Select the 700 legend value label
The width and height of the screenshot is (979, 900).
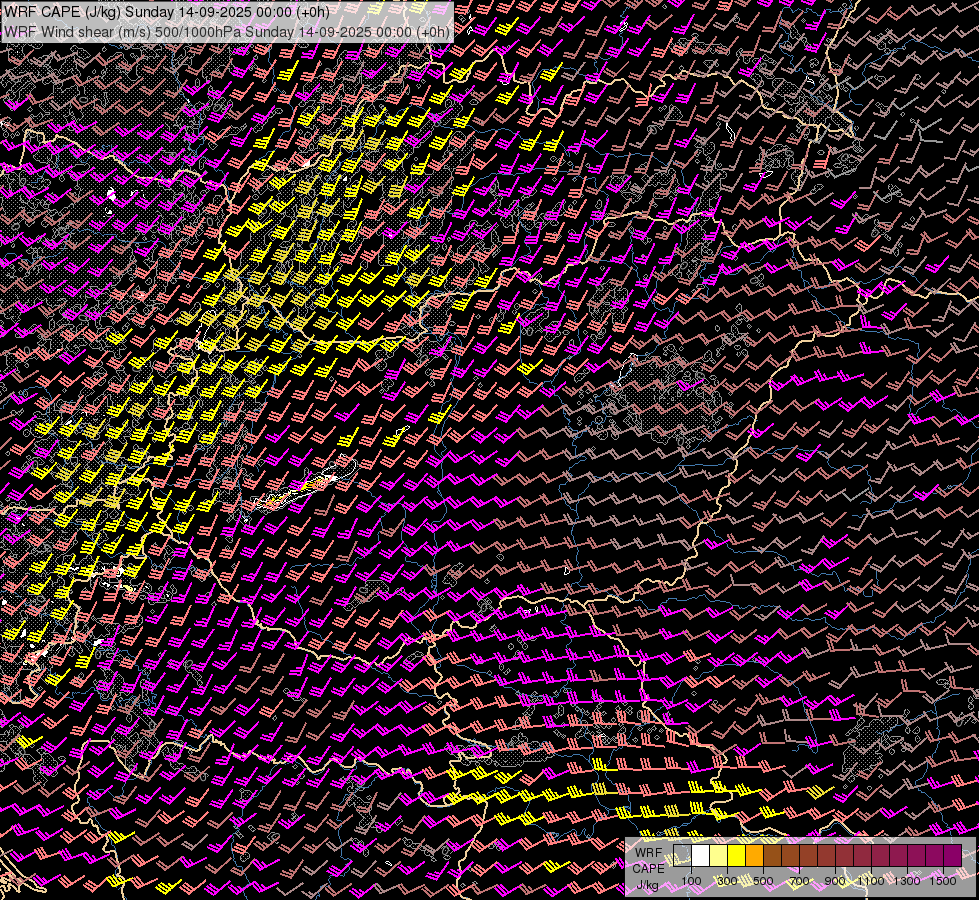(799, 881)
